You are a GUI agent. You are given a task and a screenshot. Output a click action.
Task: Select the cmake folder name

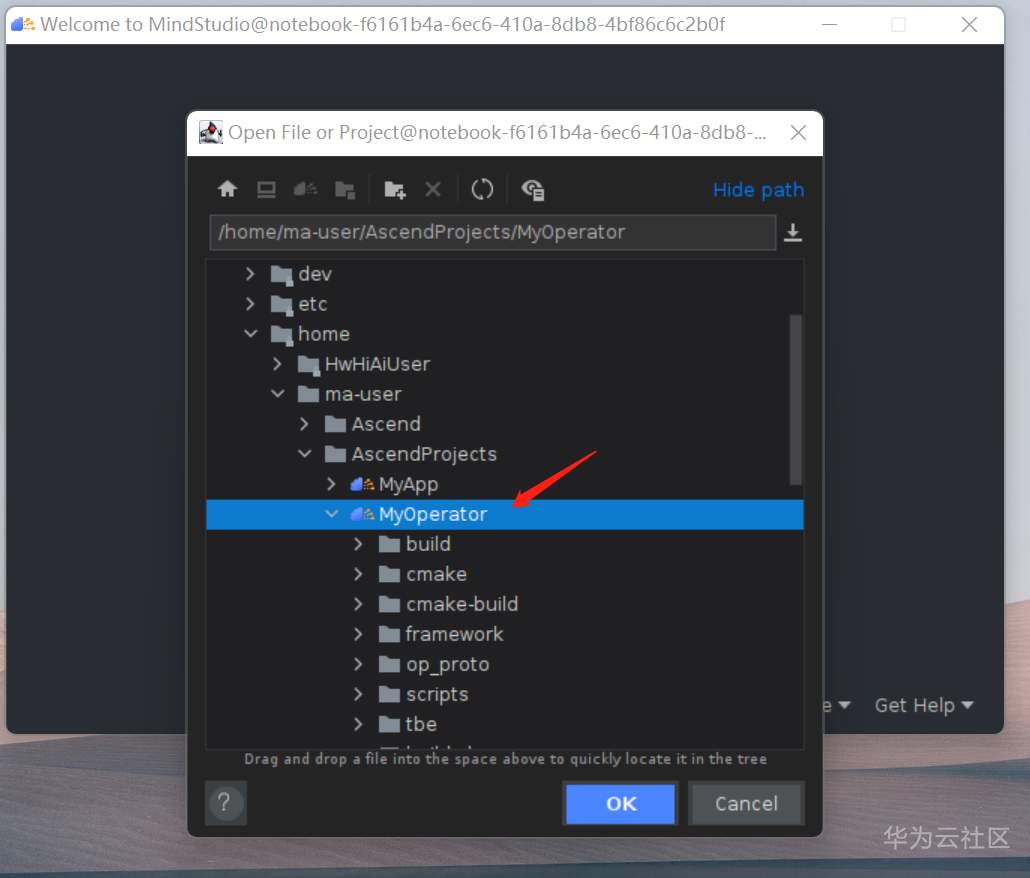coord(436,574)
